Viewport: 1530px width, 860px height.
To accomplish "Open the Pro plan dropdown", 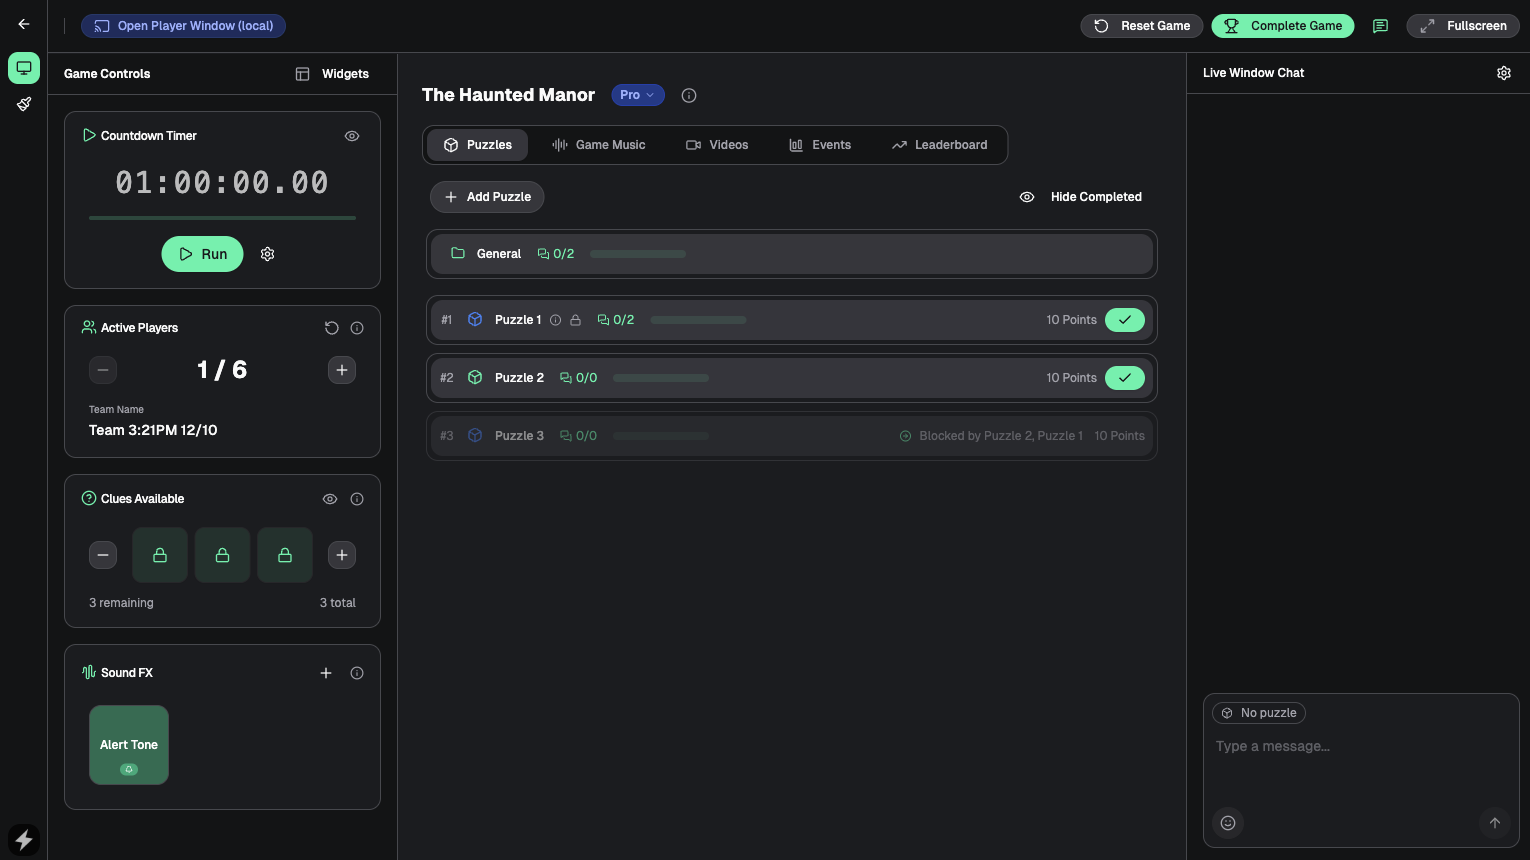I will (x=637, y=95).
